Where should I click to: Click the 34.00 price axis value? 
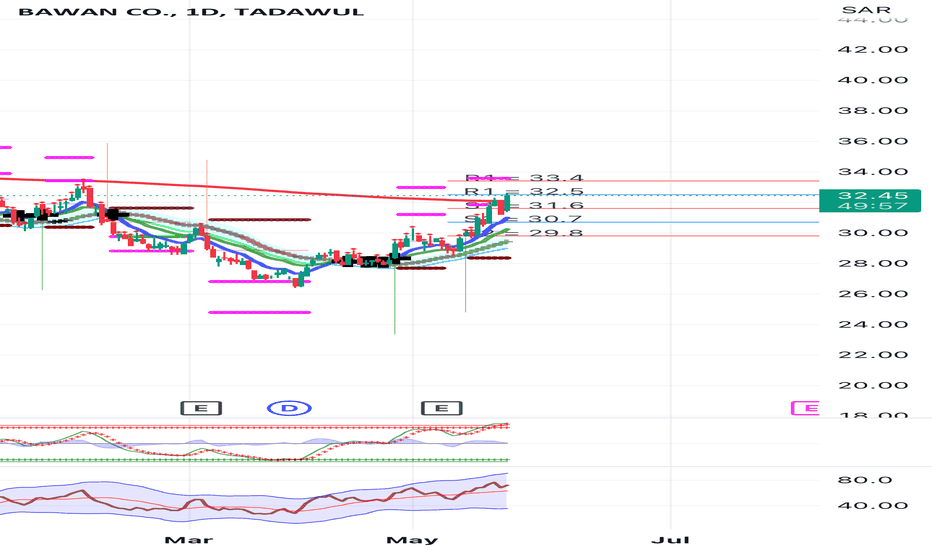click(x=873, y=172)
